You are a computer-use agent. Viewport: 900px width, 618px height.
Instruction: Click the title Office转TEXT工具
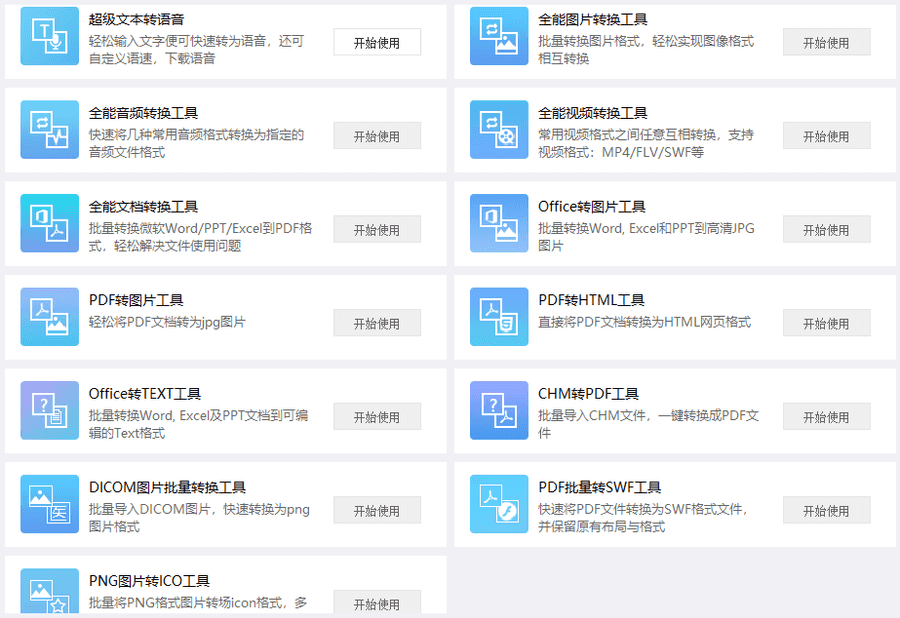point(145,394)
